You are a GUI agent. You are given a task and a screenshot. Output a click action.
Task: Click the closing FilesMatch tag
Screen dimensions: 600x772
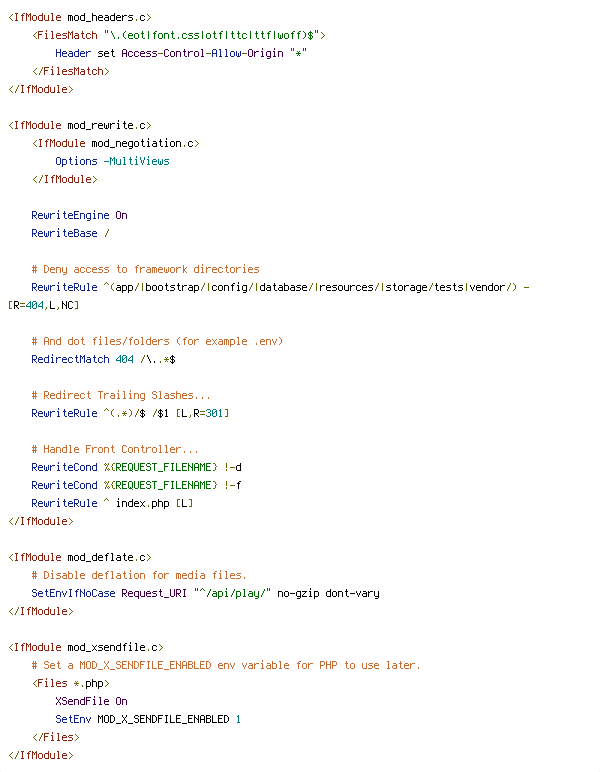click(71, 71)
